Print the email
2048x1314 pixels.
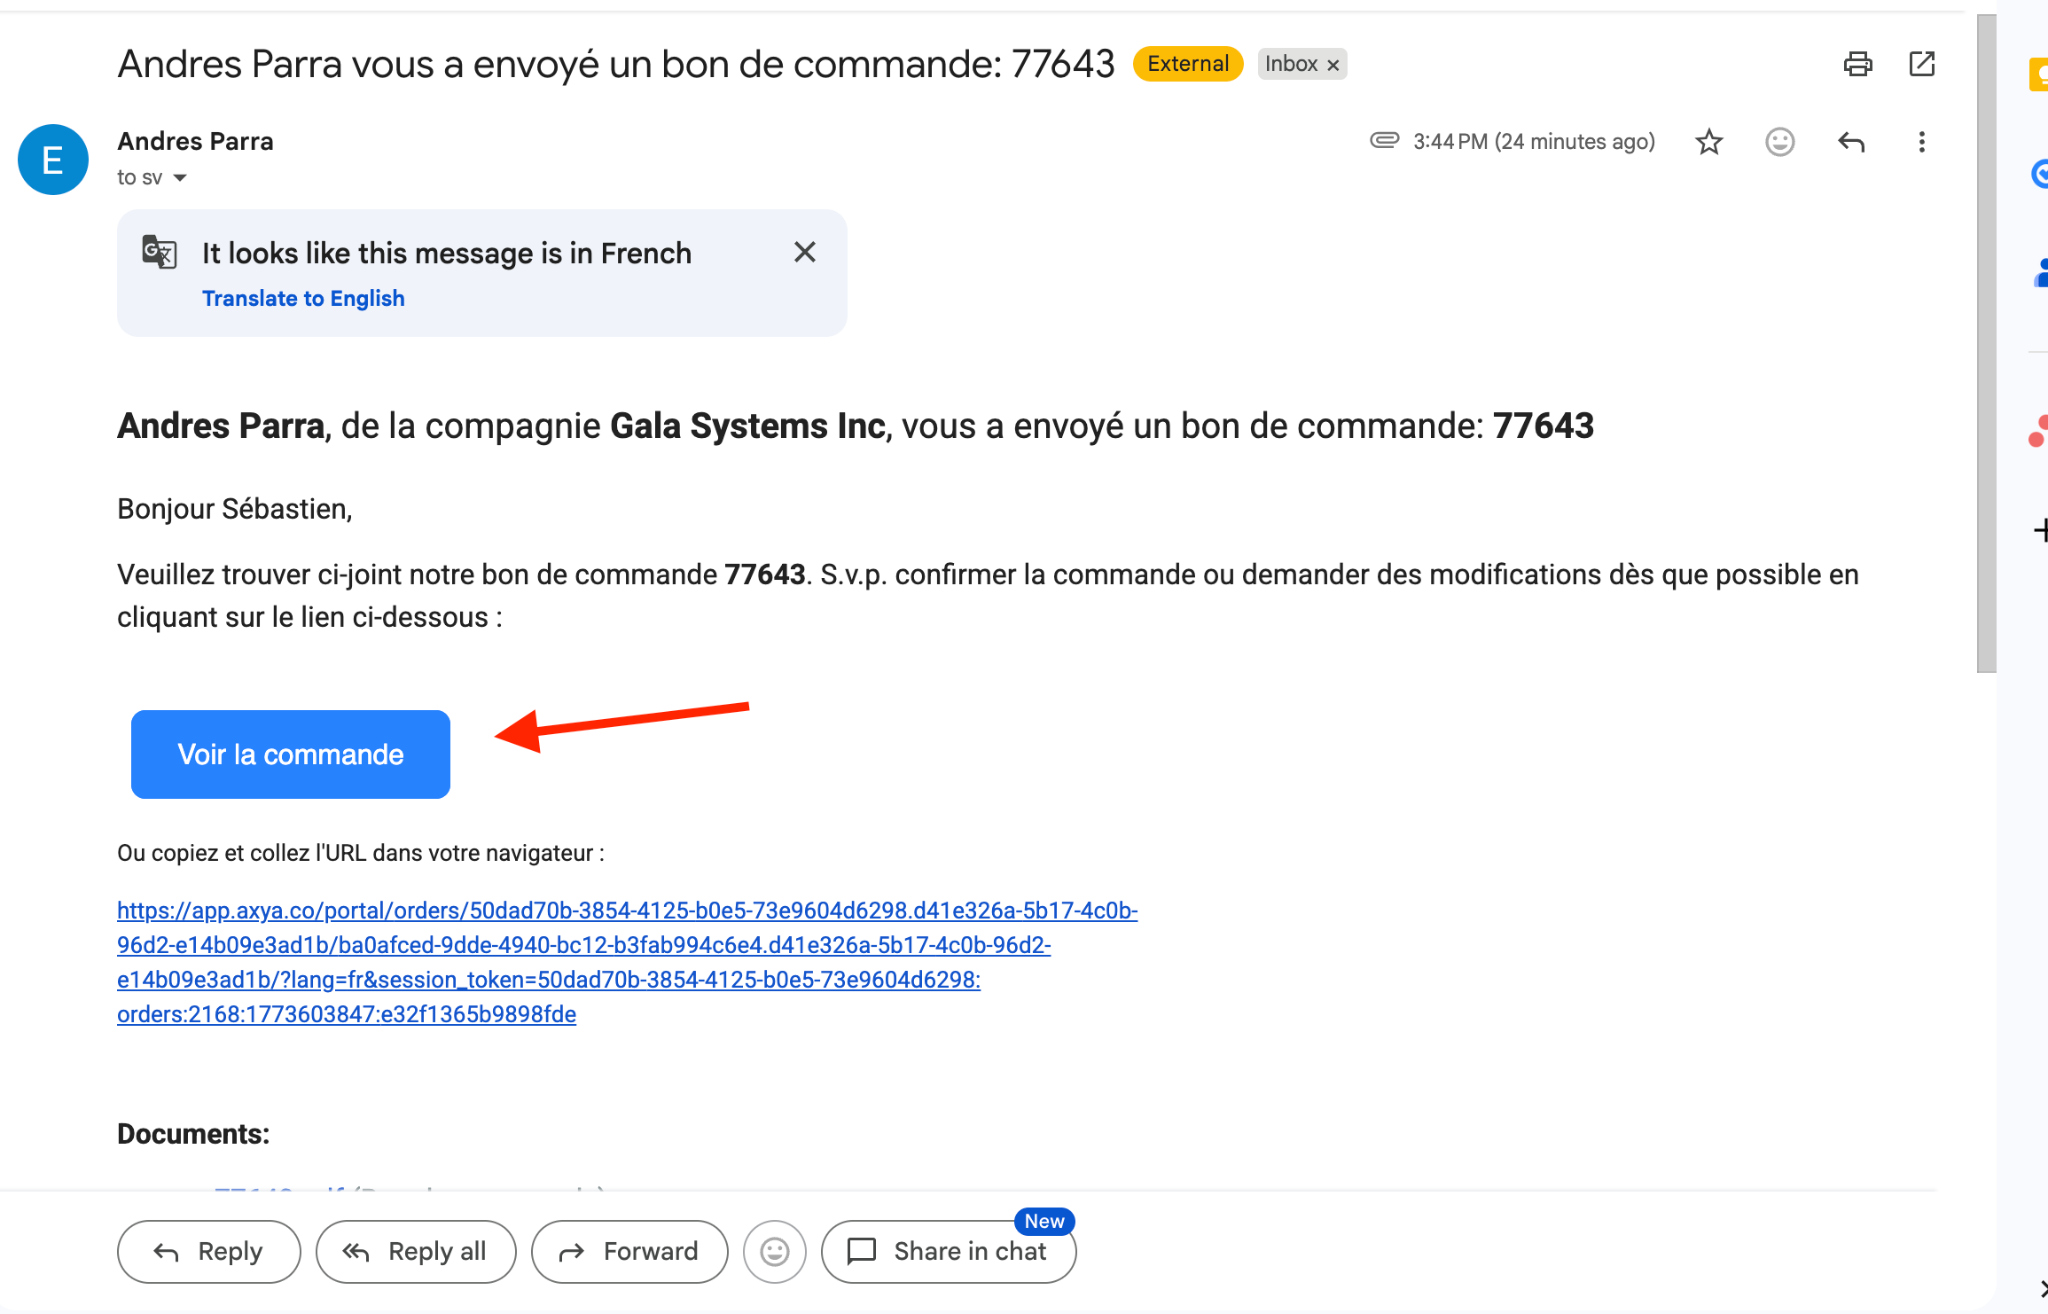(1858, 64)
